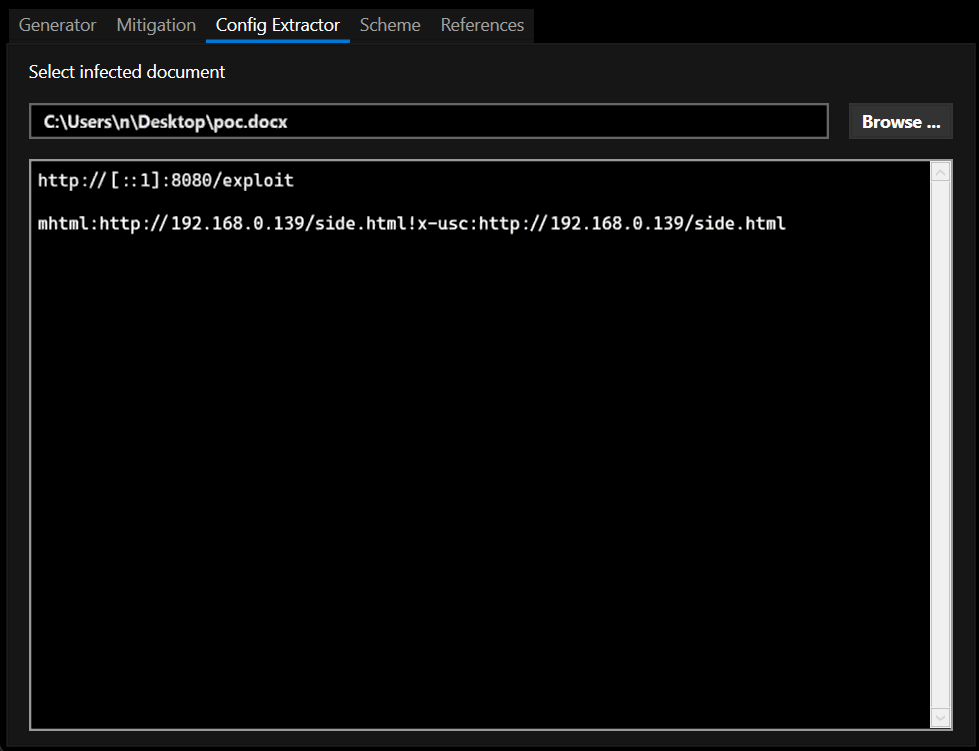Click the mhtml:http://192.168.0.139/side.html line
Image resolution: width=979 pixels, height=751 pixels.
click(411, 223)
